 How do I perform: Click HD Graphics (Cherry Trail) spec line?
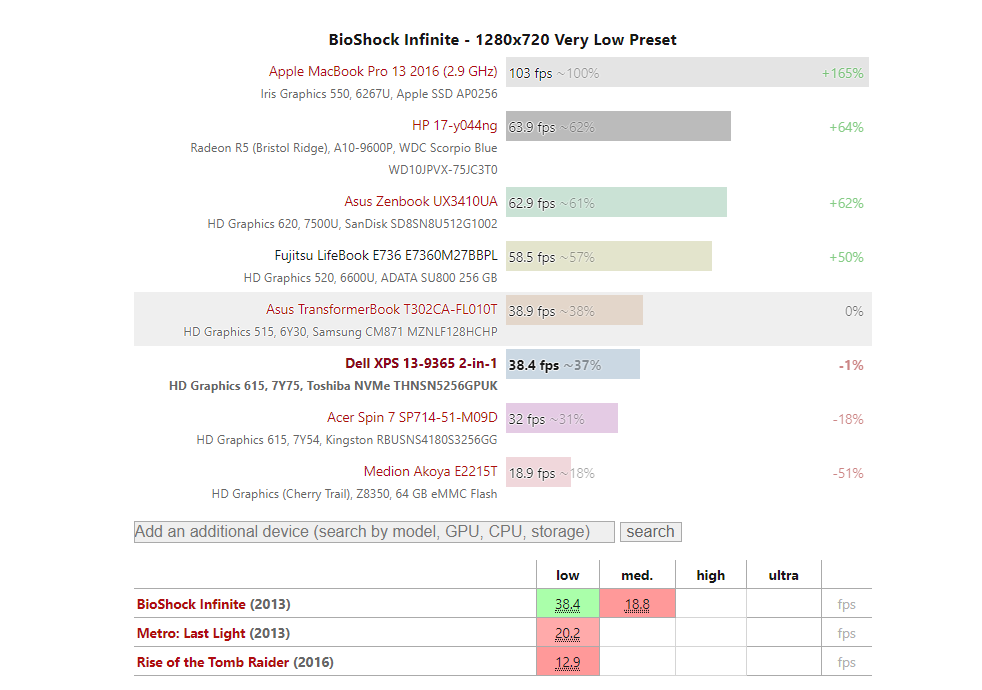[354, 493]
